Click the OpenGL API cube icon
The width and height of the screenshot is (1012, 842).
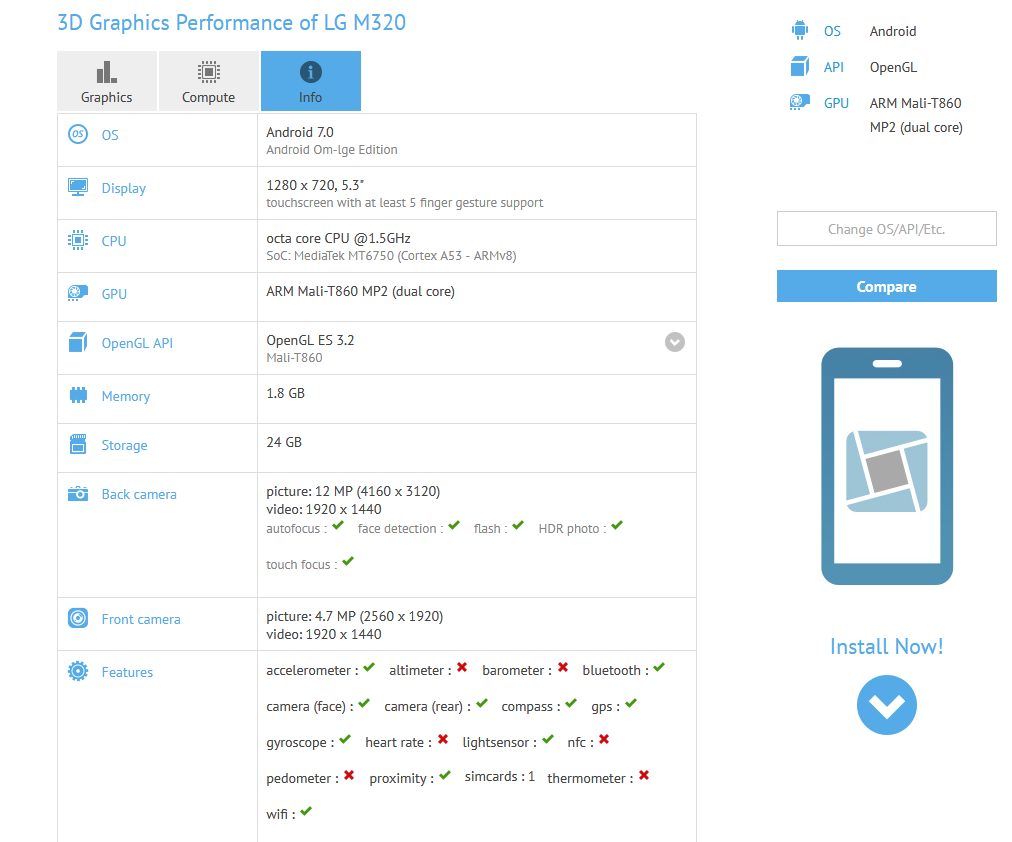[x=78, y=343]
